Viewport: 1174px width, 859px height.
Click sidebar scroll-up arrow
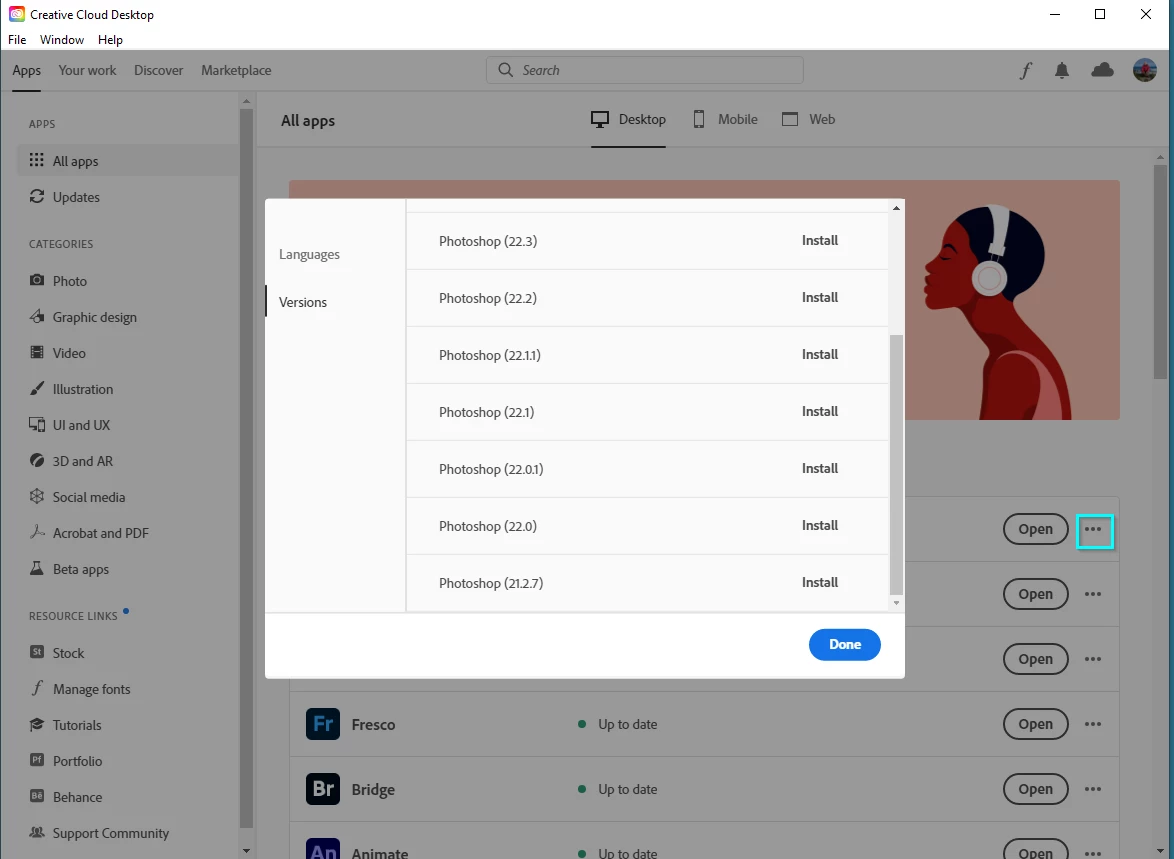(x=246, y=100)
